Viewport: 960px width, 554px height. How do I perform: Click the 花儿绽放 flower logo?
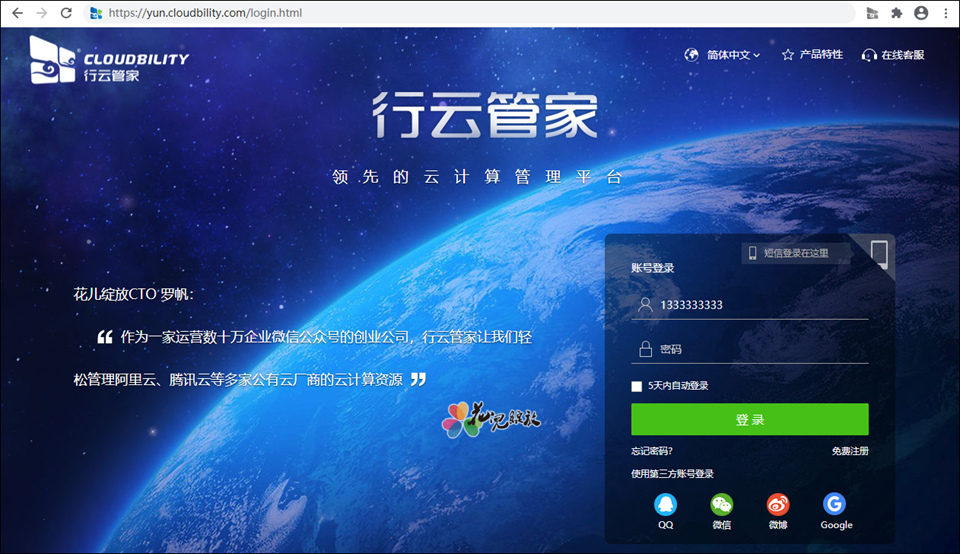(x=491, y=419)
